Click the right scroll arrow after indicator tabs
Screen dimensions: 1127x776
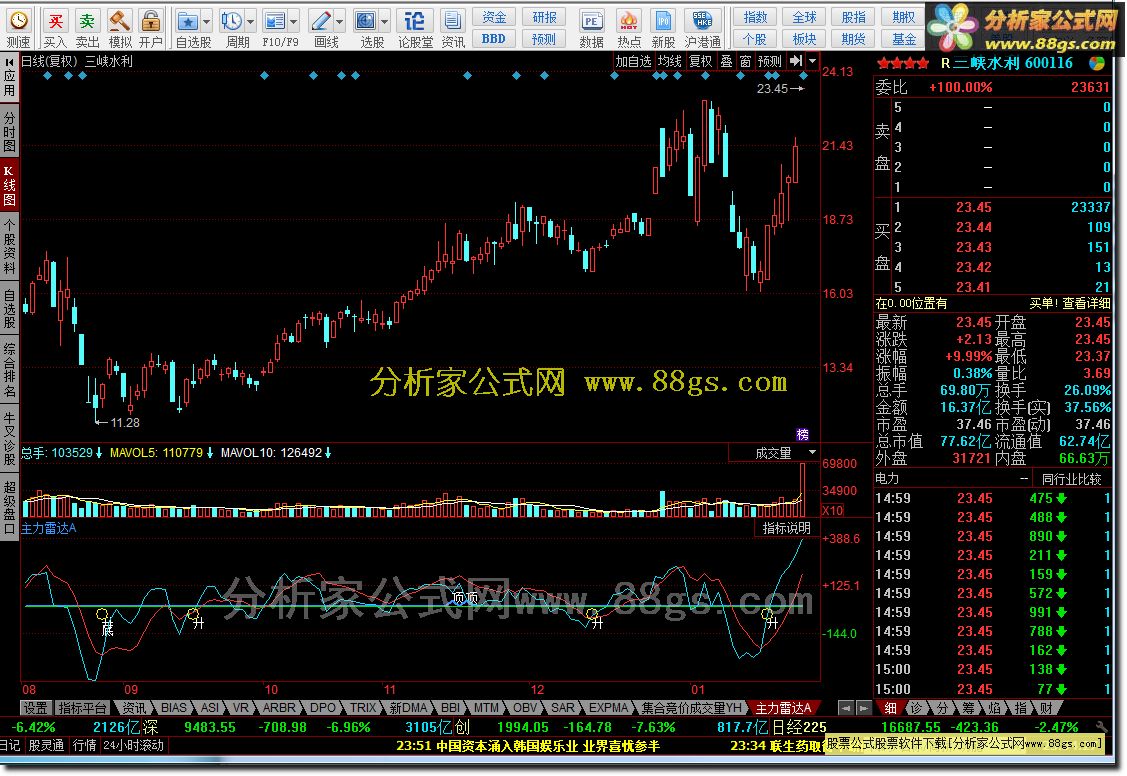click(x=864, y=708)
